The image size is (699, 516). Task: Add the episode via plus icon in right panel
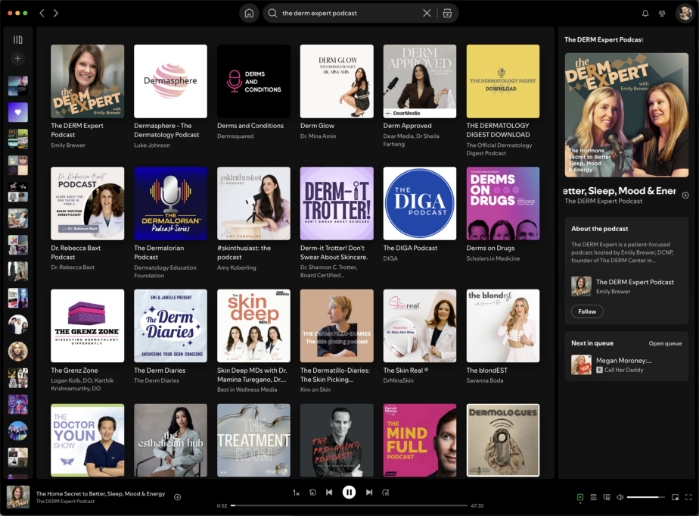[x=685, y=195]
